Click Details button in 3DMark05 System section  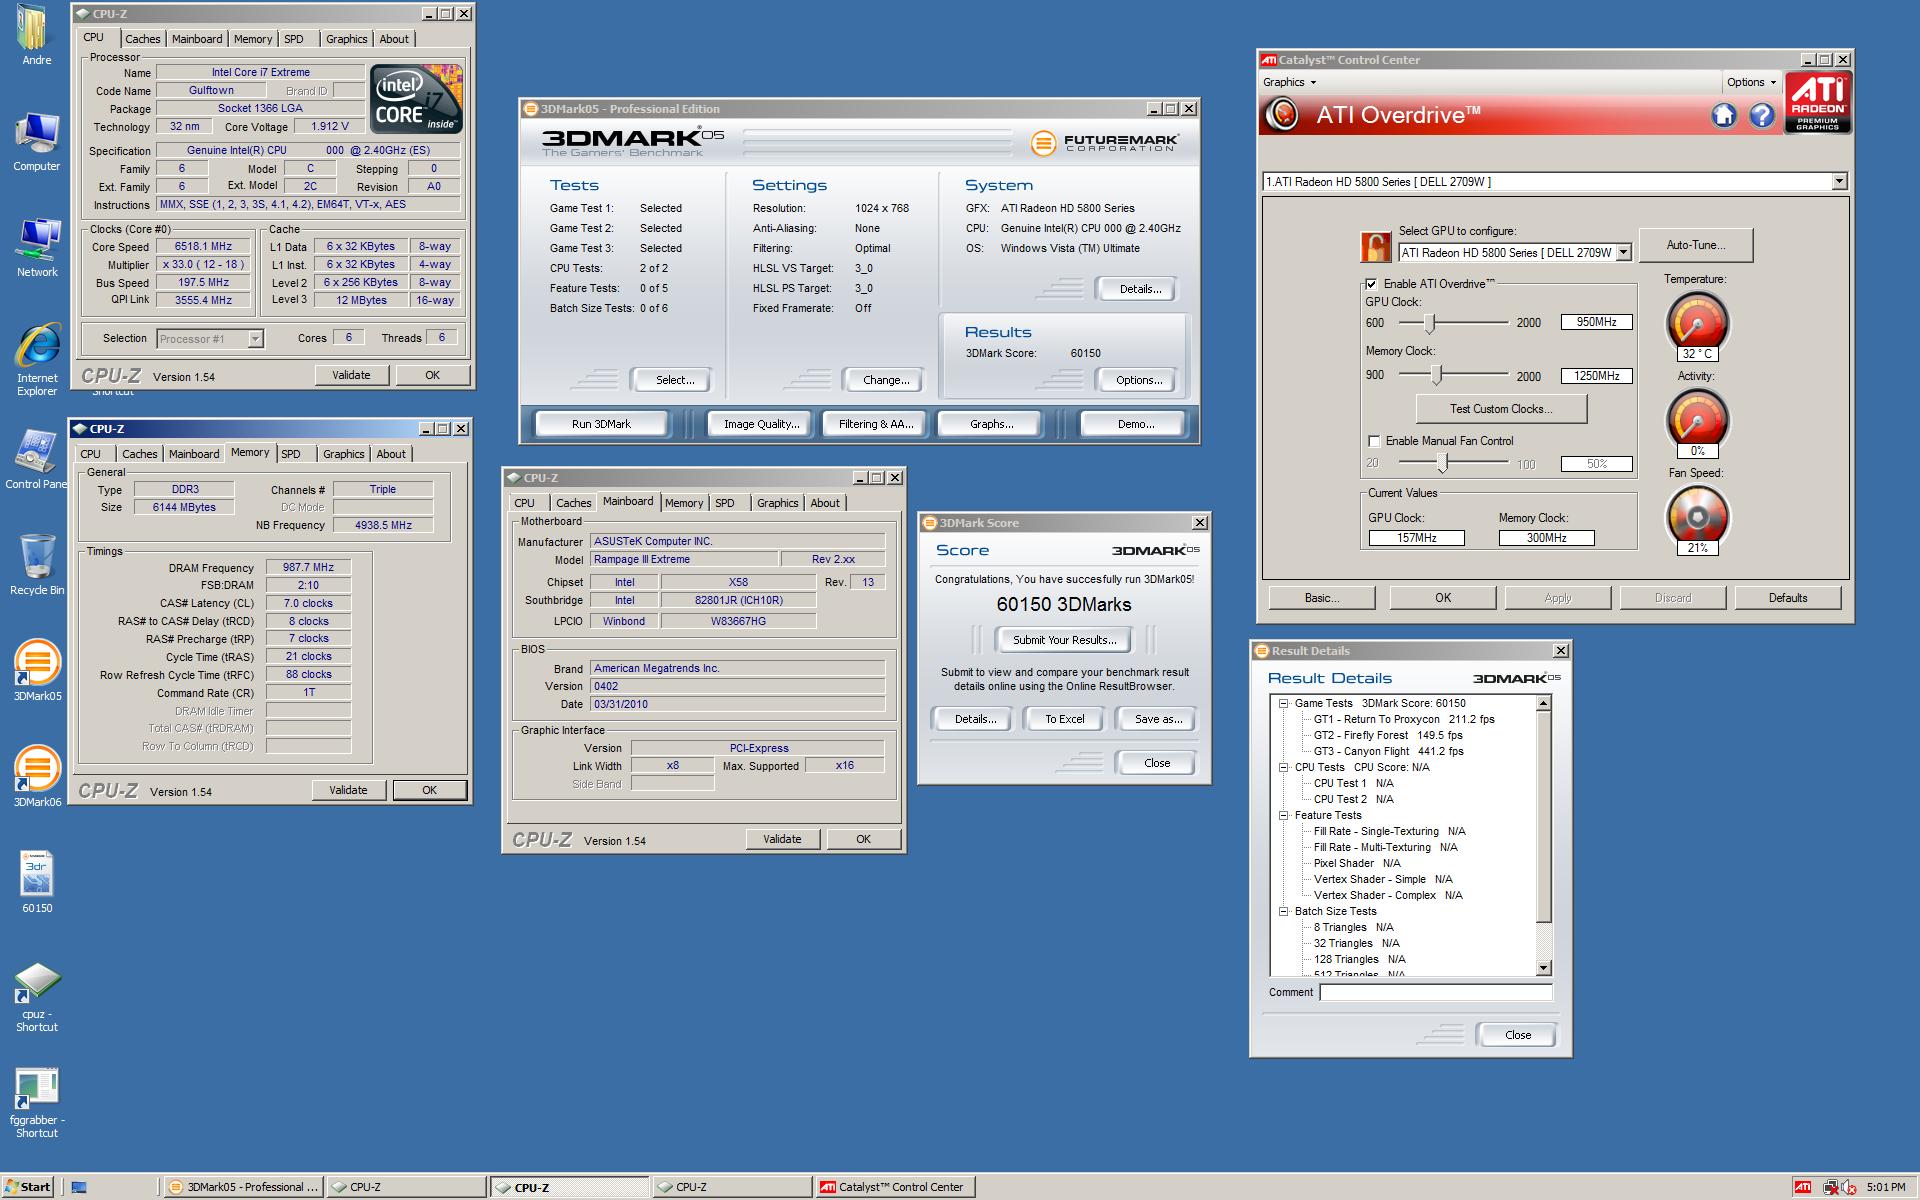pos(1140,289)
